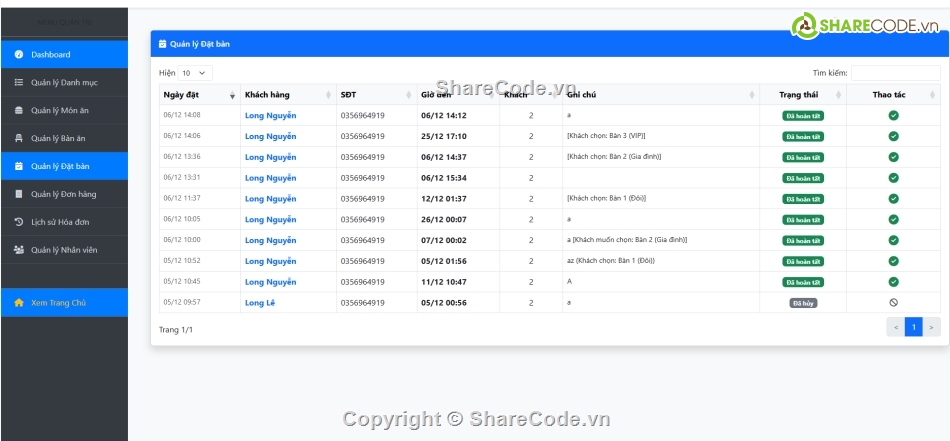Screen dimensions: 950x441
Task: Click the Đã hủy status badge
Action: pyautogui.click(x=803, y=303)
